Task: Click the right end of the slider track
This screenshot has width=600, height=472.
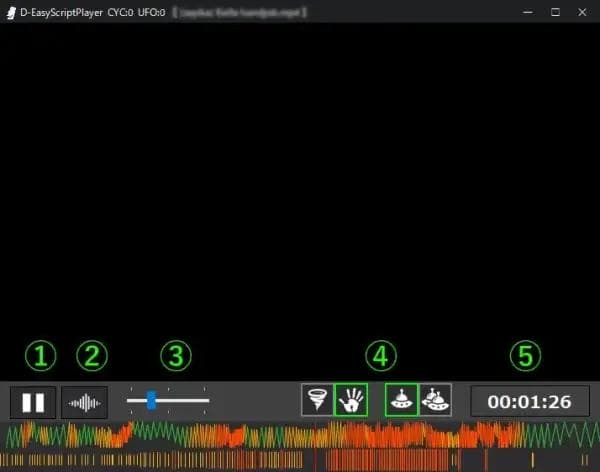Action: click(x=207, y=400)
